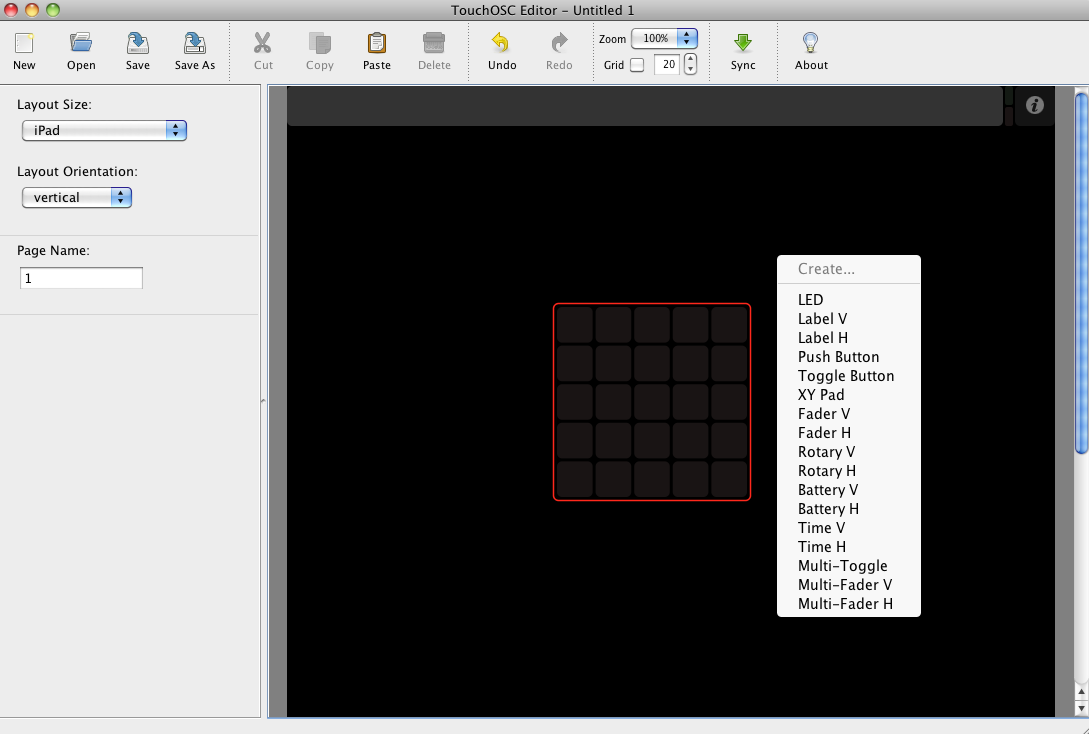Screen dimensions: 1089x734
Task: Open the About lightbulb icon
Action: [x=811, y=43]
